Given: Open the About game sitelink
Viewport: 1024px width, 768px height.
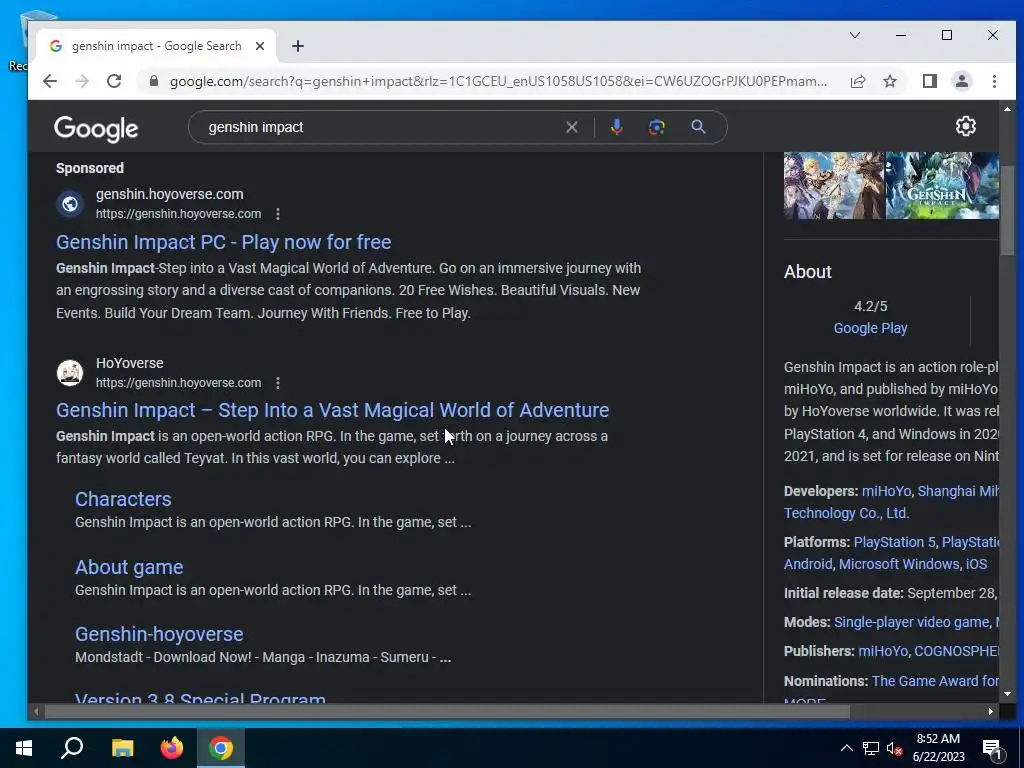Looking at the screenshot, I should pos(129,567).
